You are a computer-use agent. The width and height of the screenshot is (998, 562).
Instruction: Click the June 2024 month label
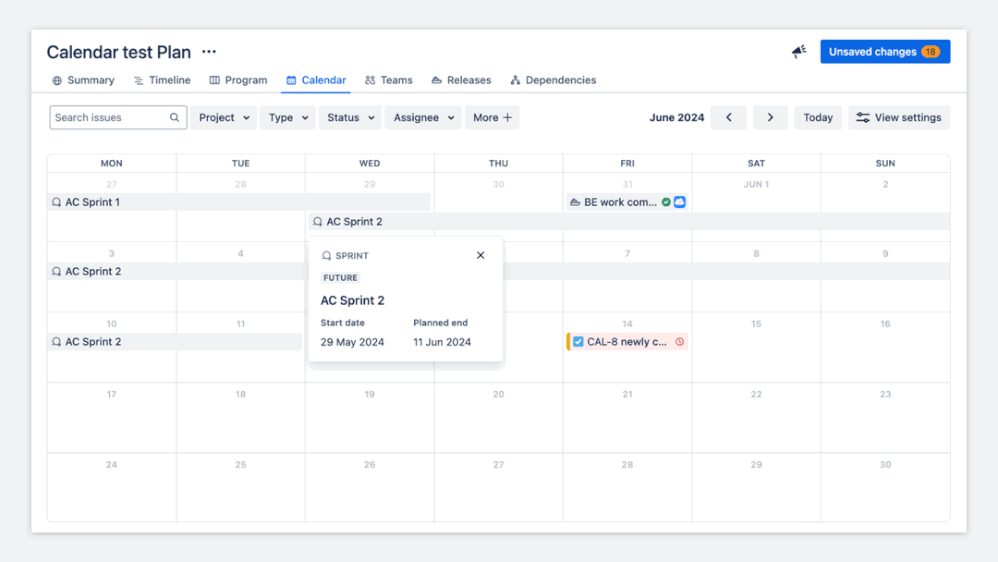click(x=677, y=118)
